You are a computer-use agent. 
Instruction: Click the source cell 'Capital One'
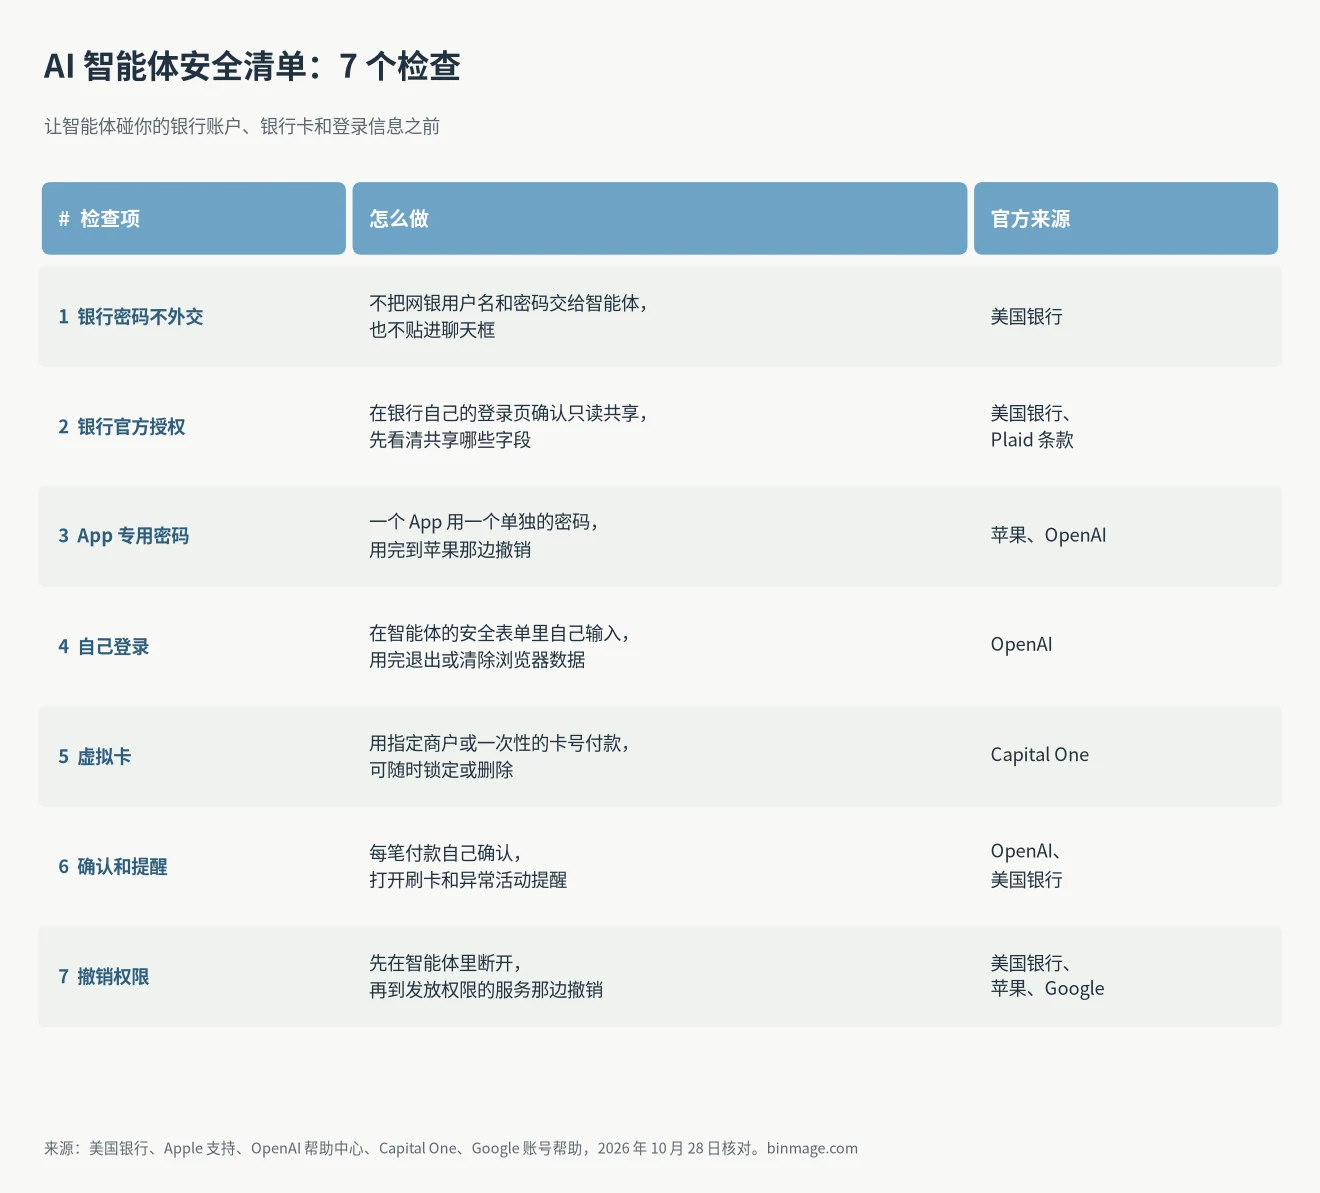tap(1040, 755)
